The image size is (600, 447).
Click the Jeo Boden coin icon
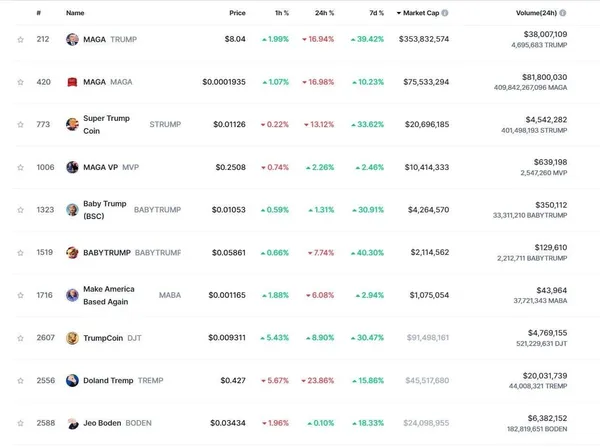[72, 423]
